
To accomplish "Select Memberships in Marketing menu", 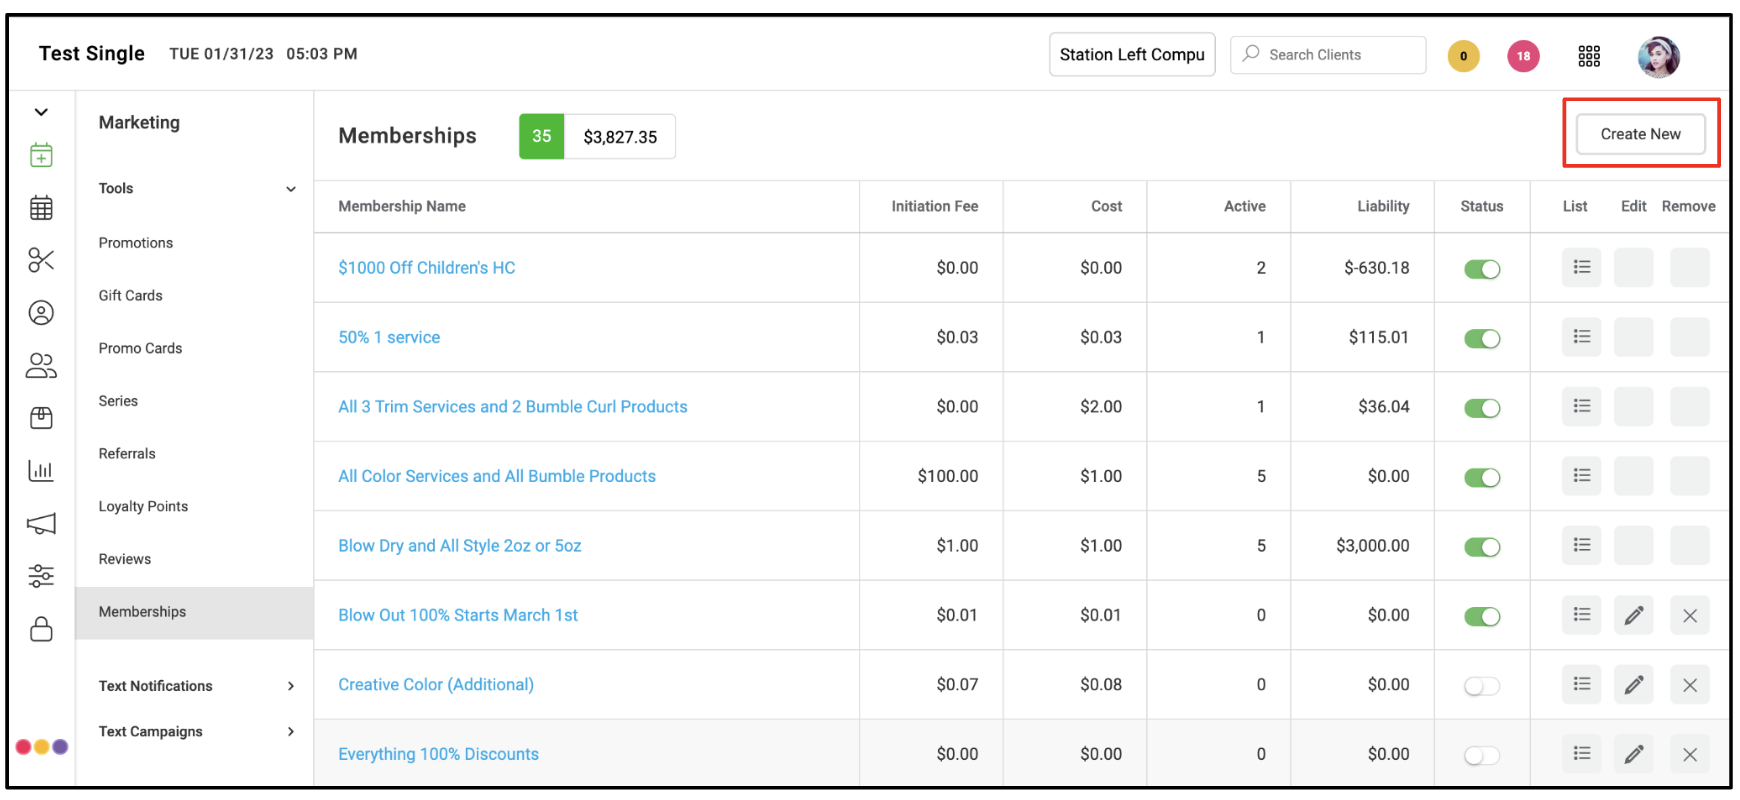I will click(194, 612).
